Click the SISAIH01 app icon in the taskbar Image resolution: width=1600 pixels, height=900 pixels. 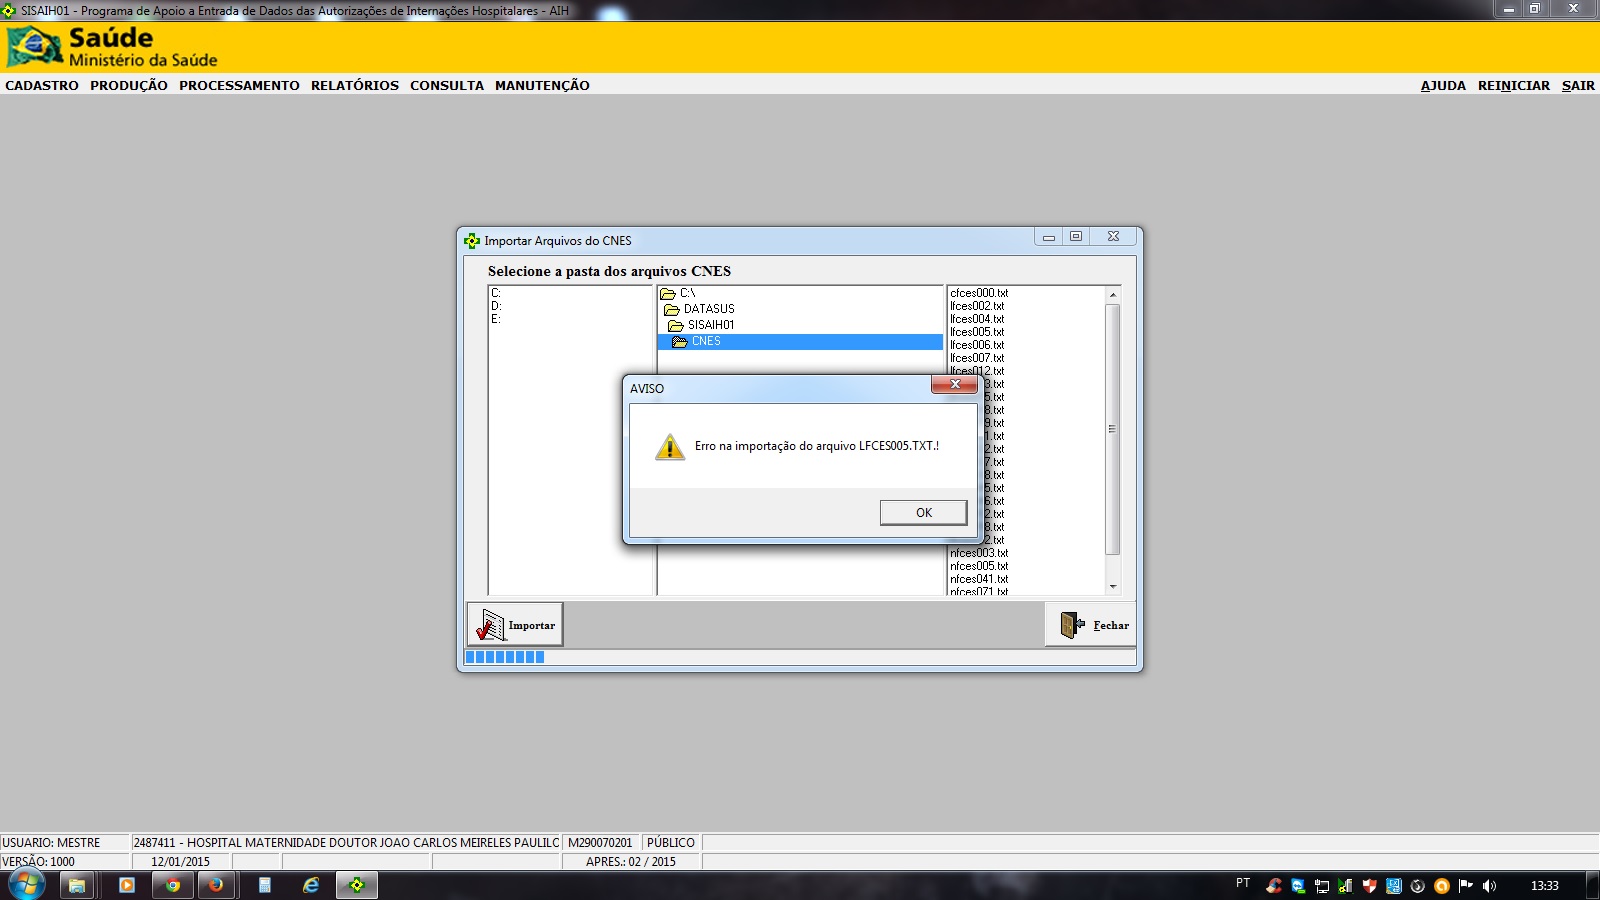pyautogui.click(x=357, y=885)
